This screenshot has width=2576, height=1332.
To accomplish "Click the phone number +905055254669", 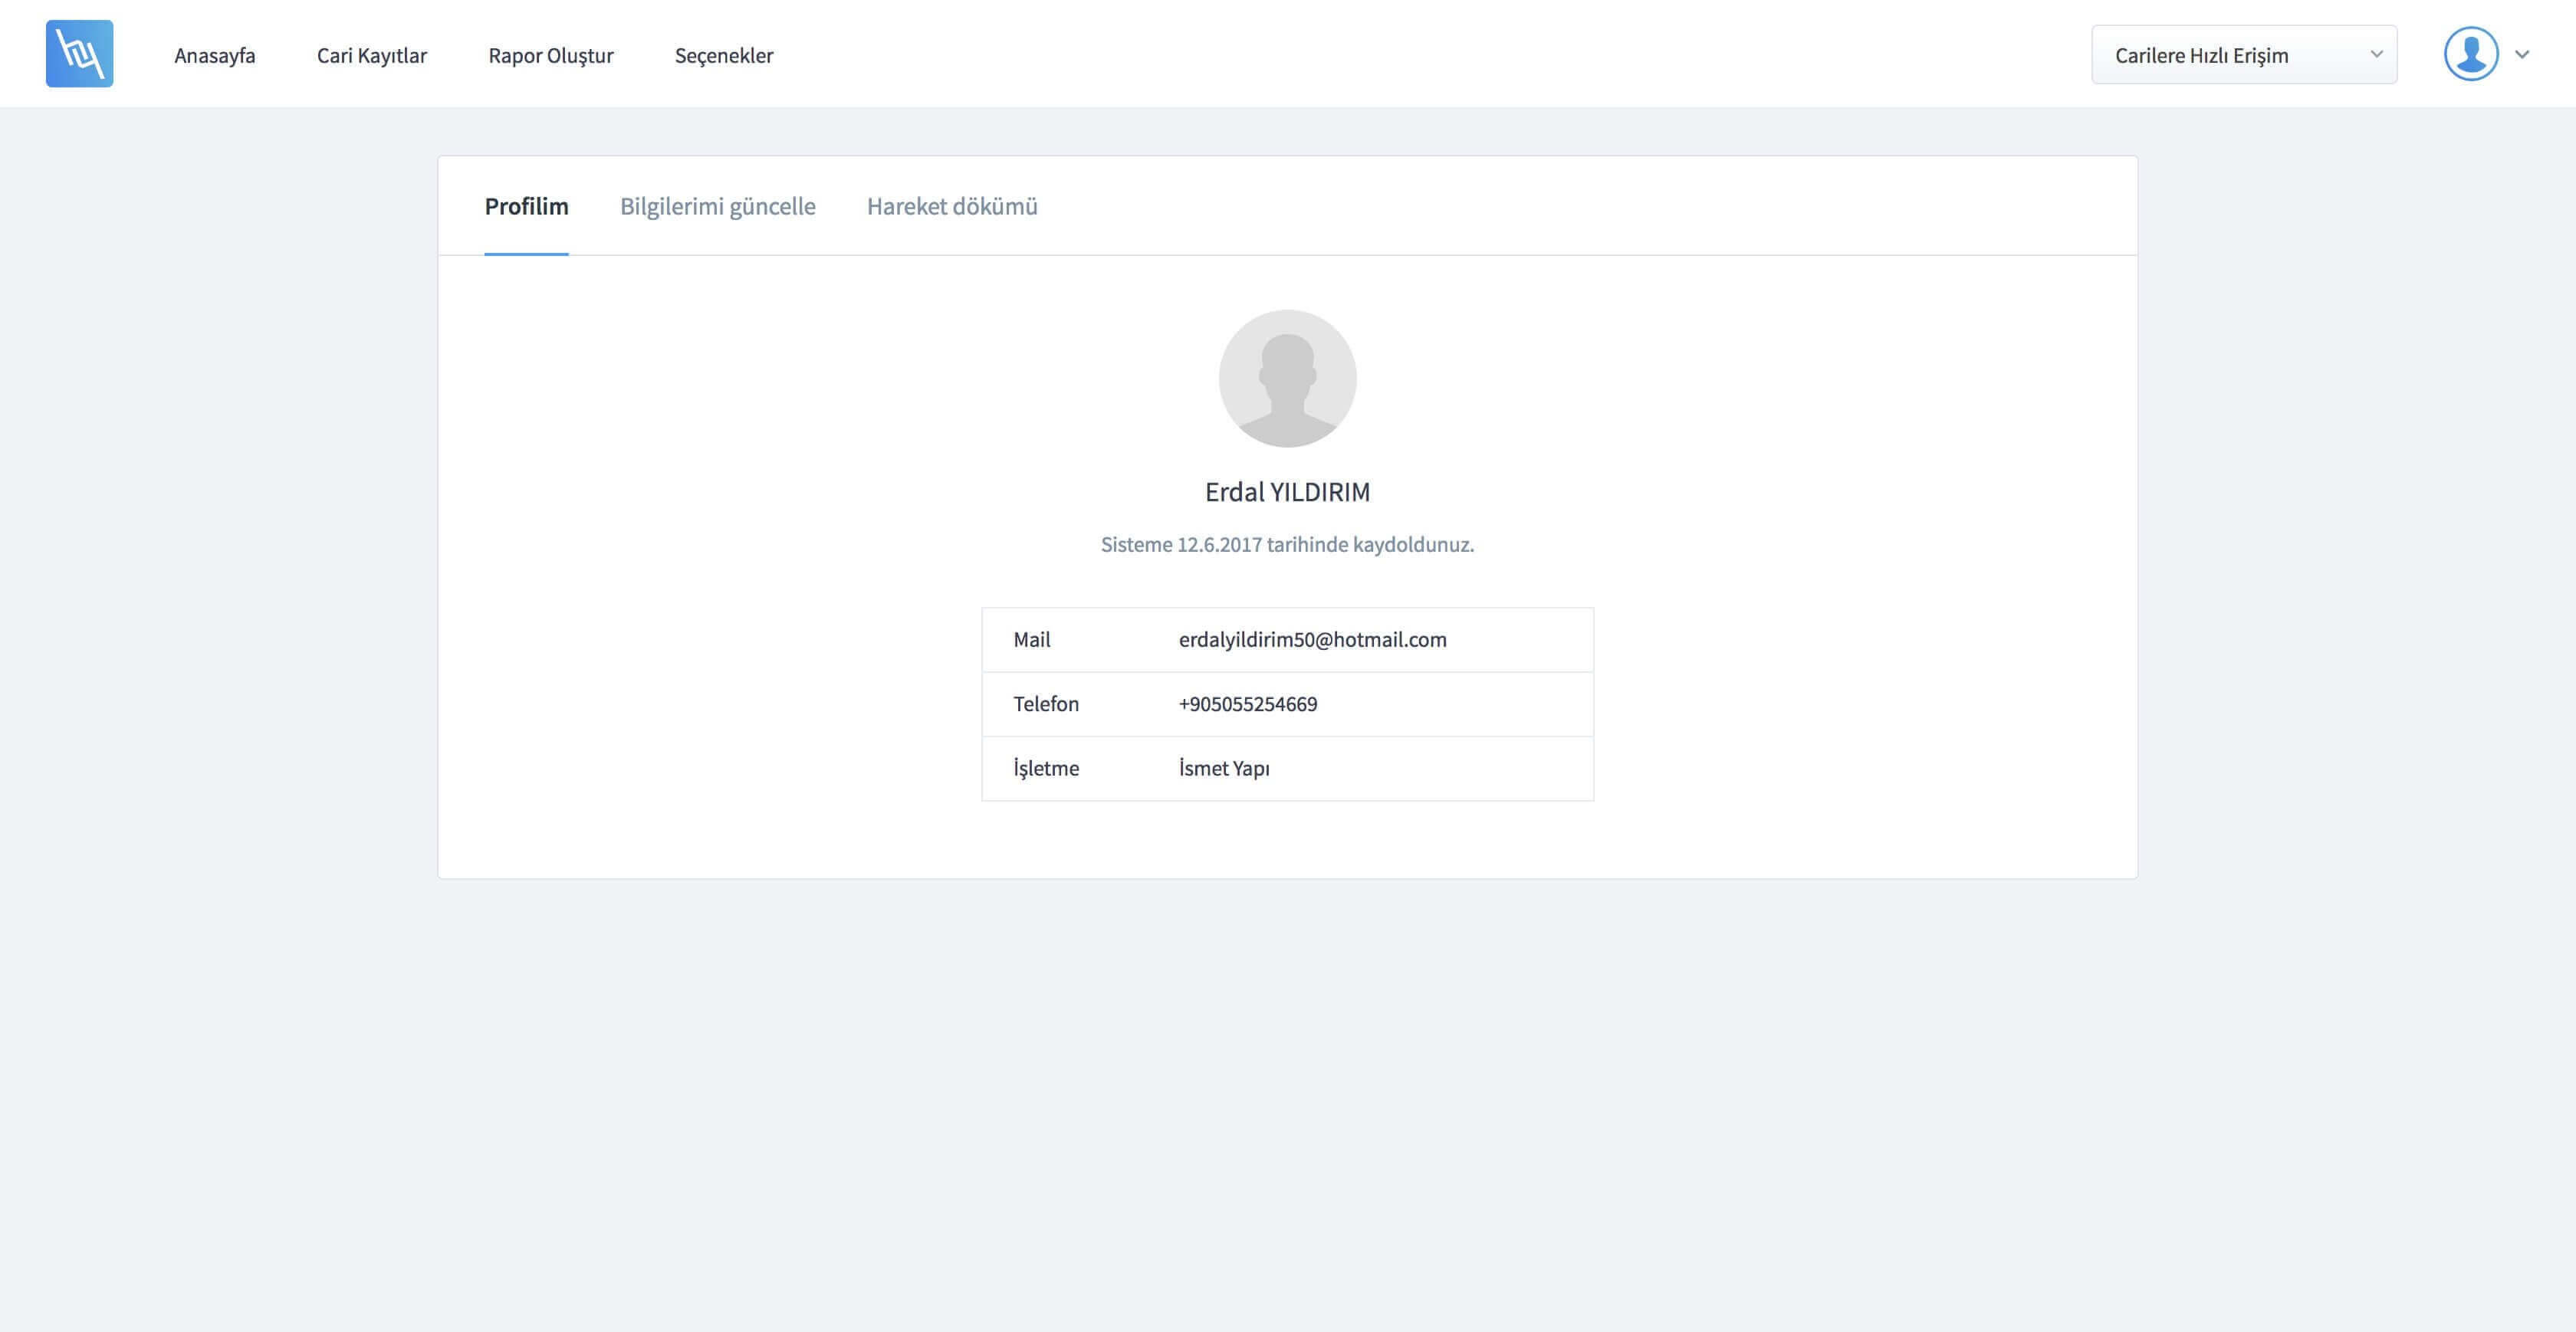I will point(1247,704).
